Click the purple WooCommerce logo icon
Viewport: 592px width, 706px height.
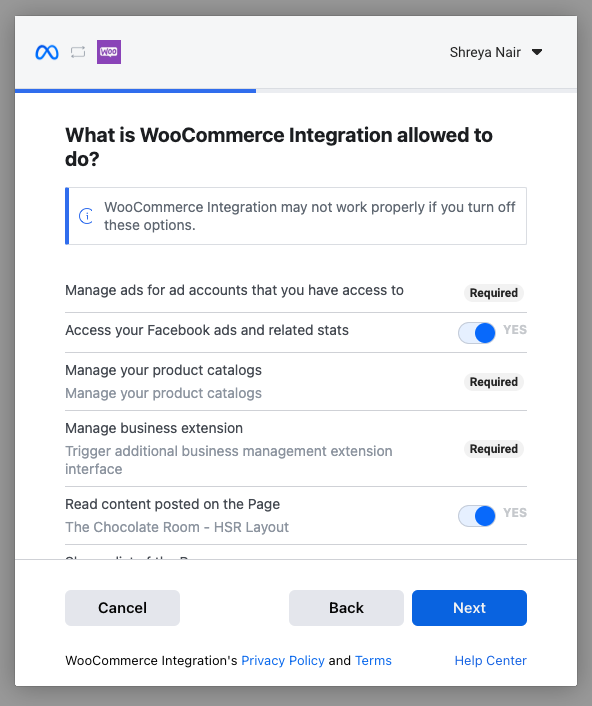109,52
